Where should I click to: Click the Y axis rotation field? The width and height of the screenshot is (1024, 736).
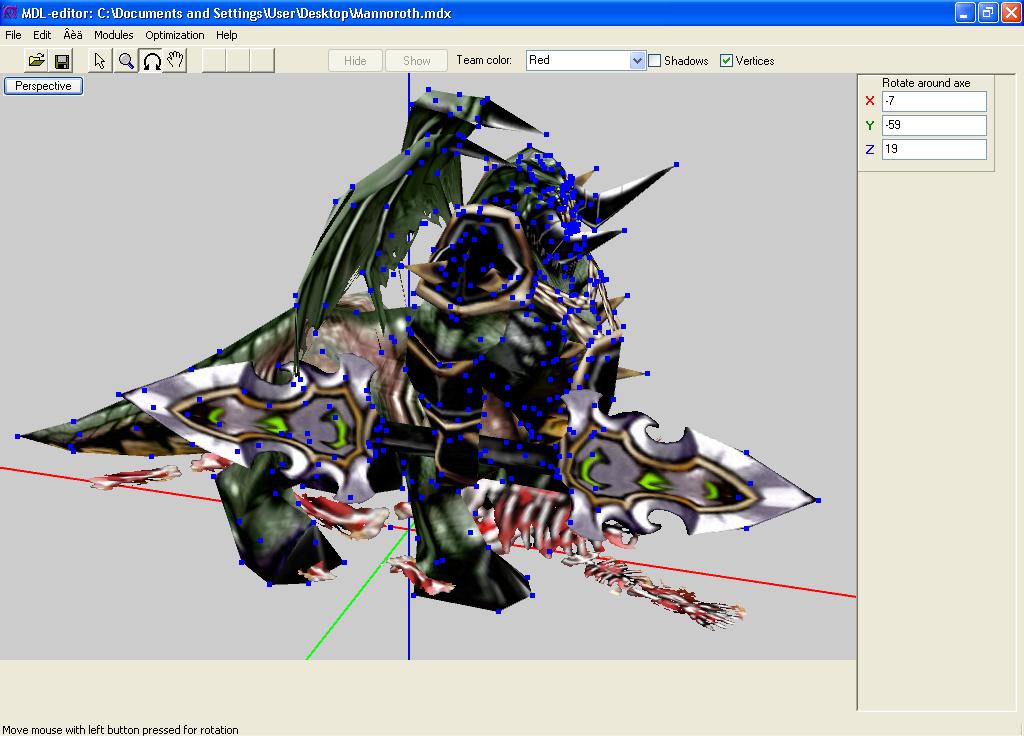coord(934,125)
